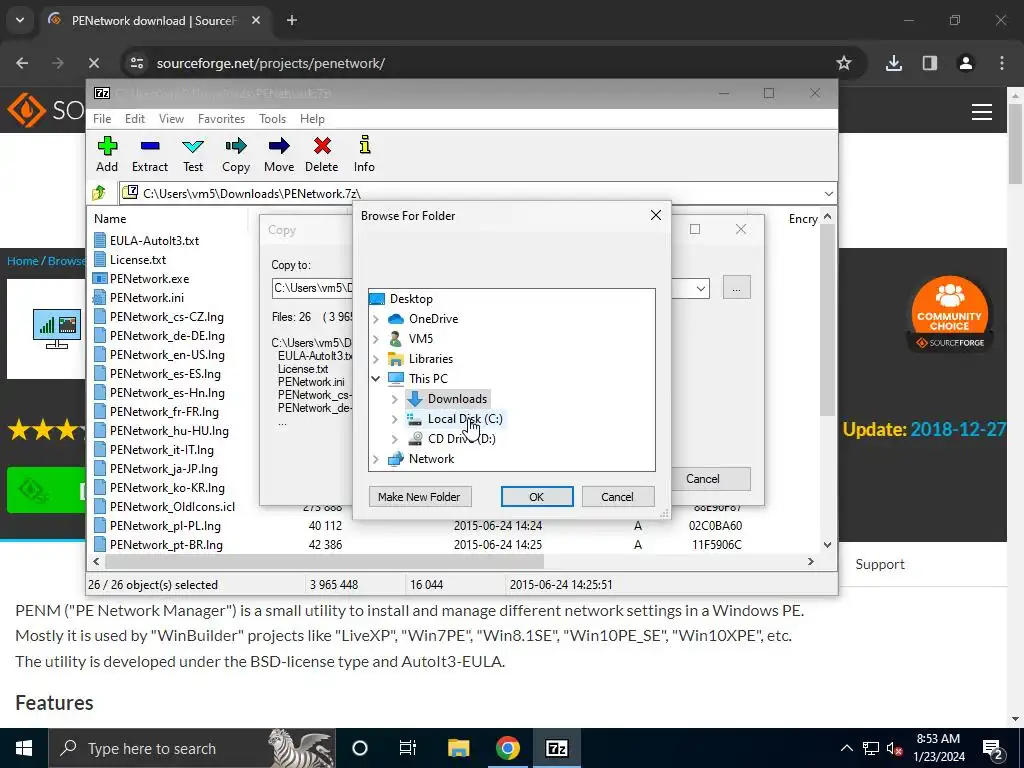Click the Test toolbar icon
The width and height of the screenshot is (1024, 768).
click(x=193, y=154)
